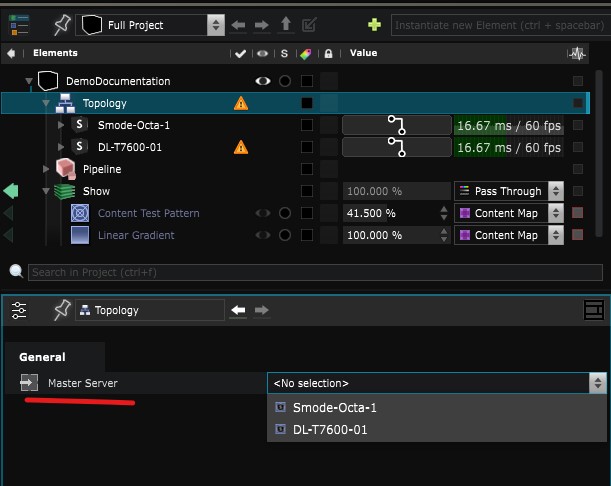Click the pin icon beside Full Project
The height and width of the screenshot is (486, 611).
point(61,24)
